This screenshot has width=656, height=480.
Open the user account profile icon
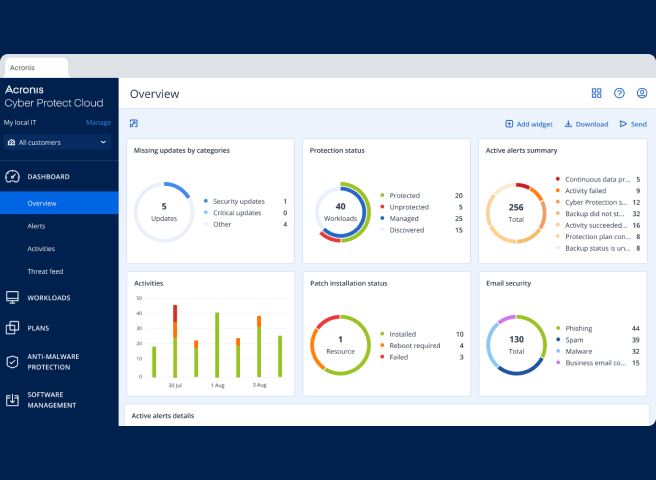pos(642,93)
